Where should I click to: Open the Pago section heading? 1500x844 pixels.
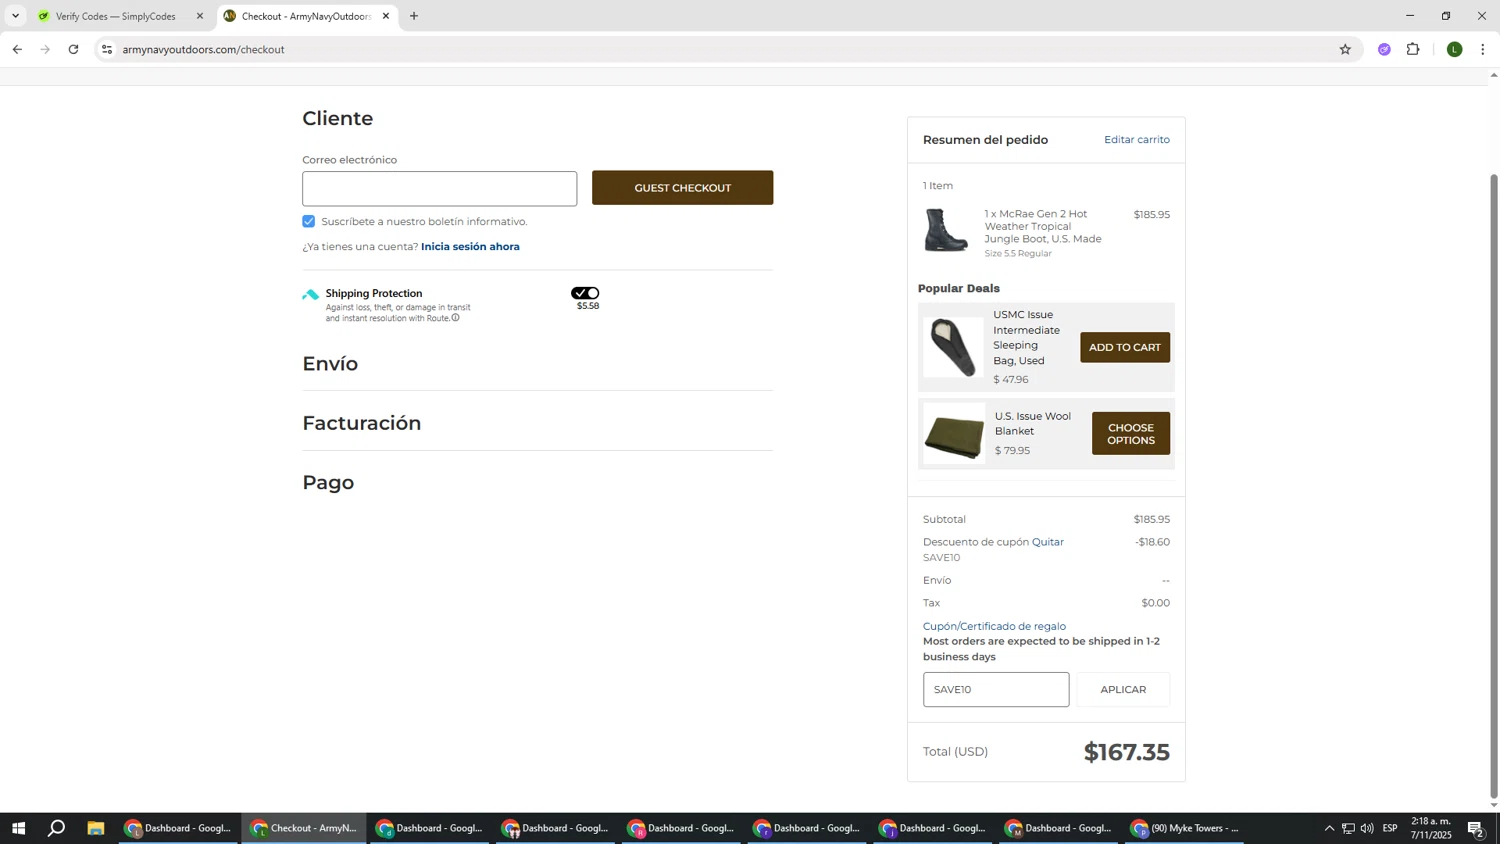pyautogui.click(x=328, y=483)
